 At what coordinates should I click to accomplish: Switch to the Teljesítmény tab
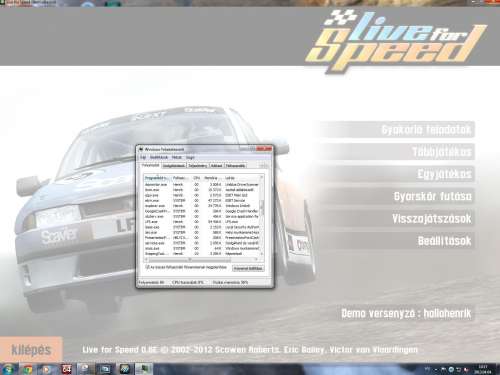coord(198,165)
